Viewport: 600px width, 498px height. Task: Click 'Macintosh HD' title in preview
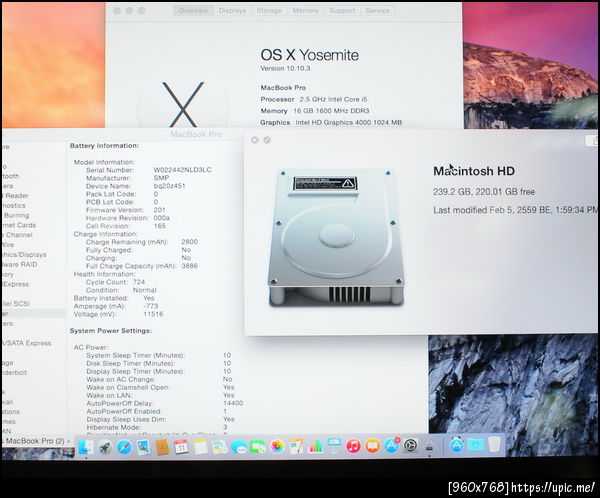[474, 171]
